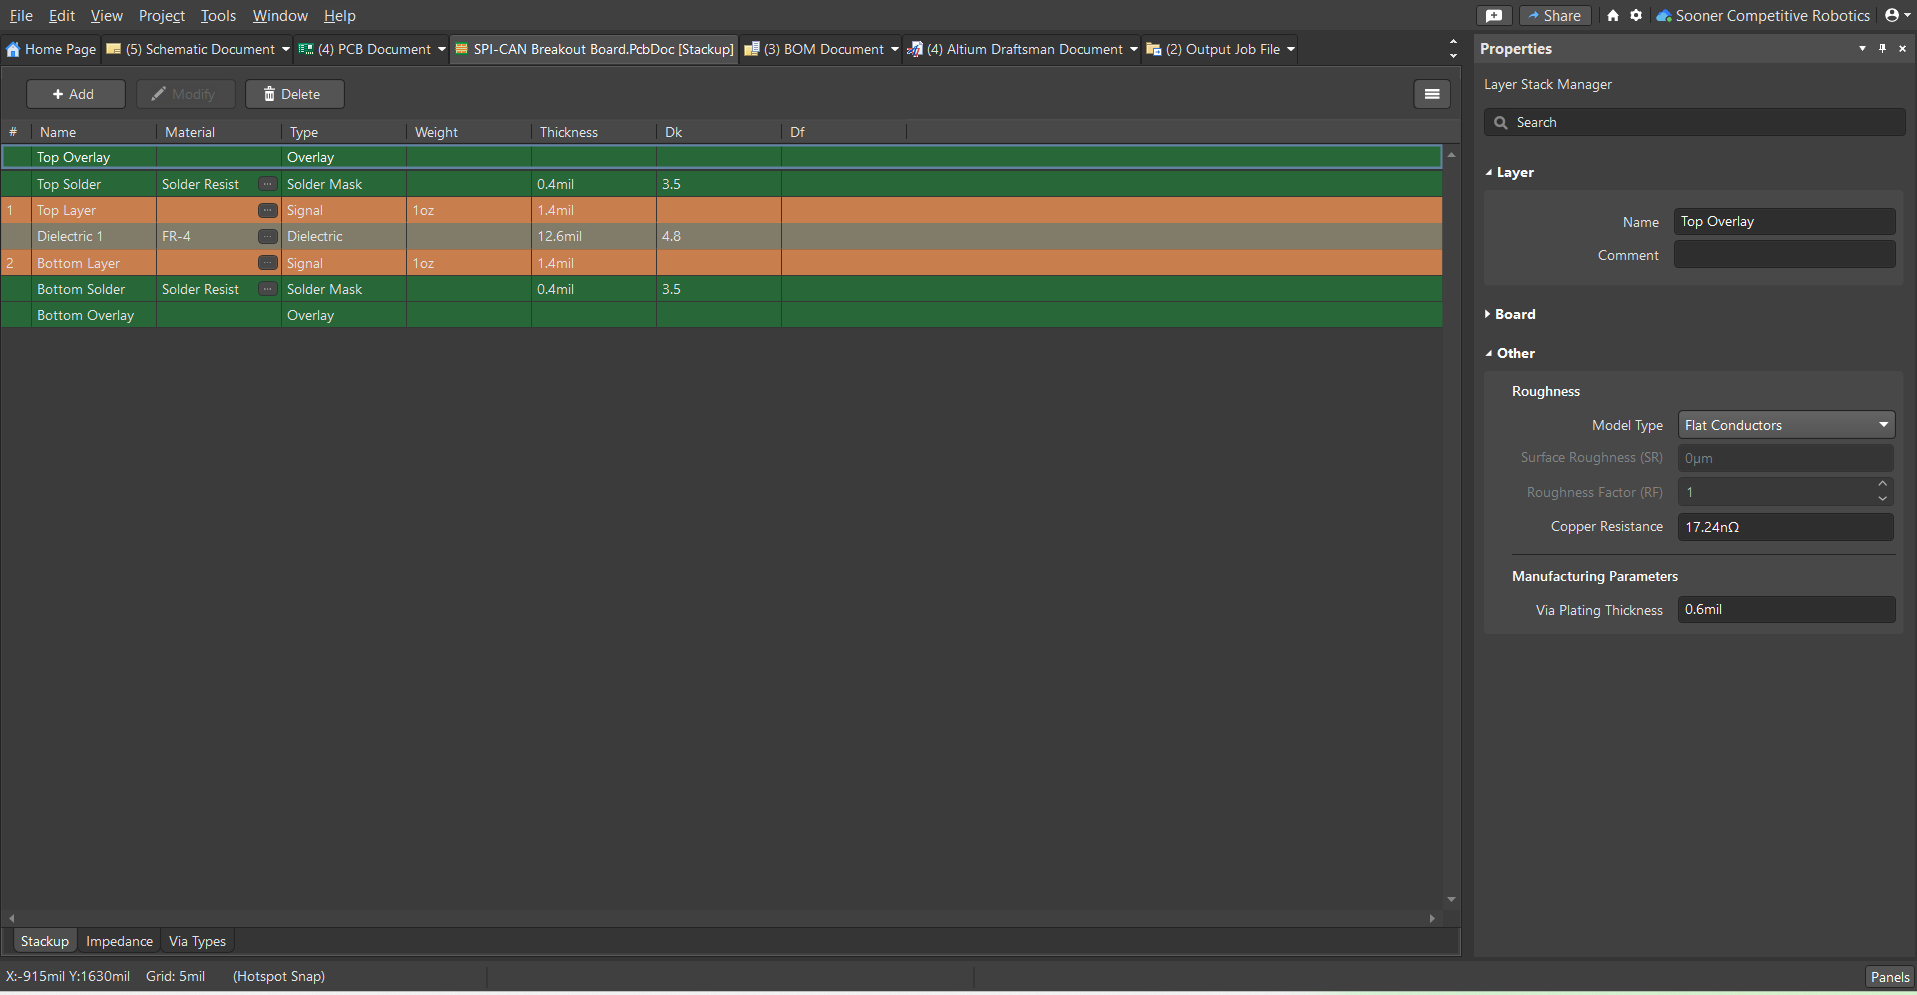Expand the BOM Document tab dropdown
1917x995 pixels.
[895, 49]
